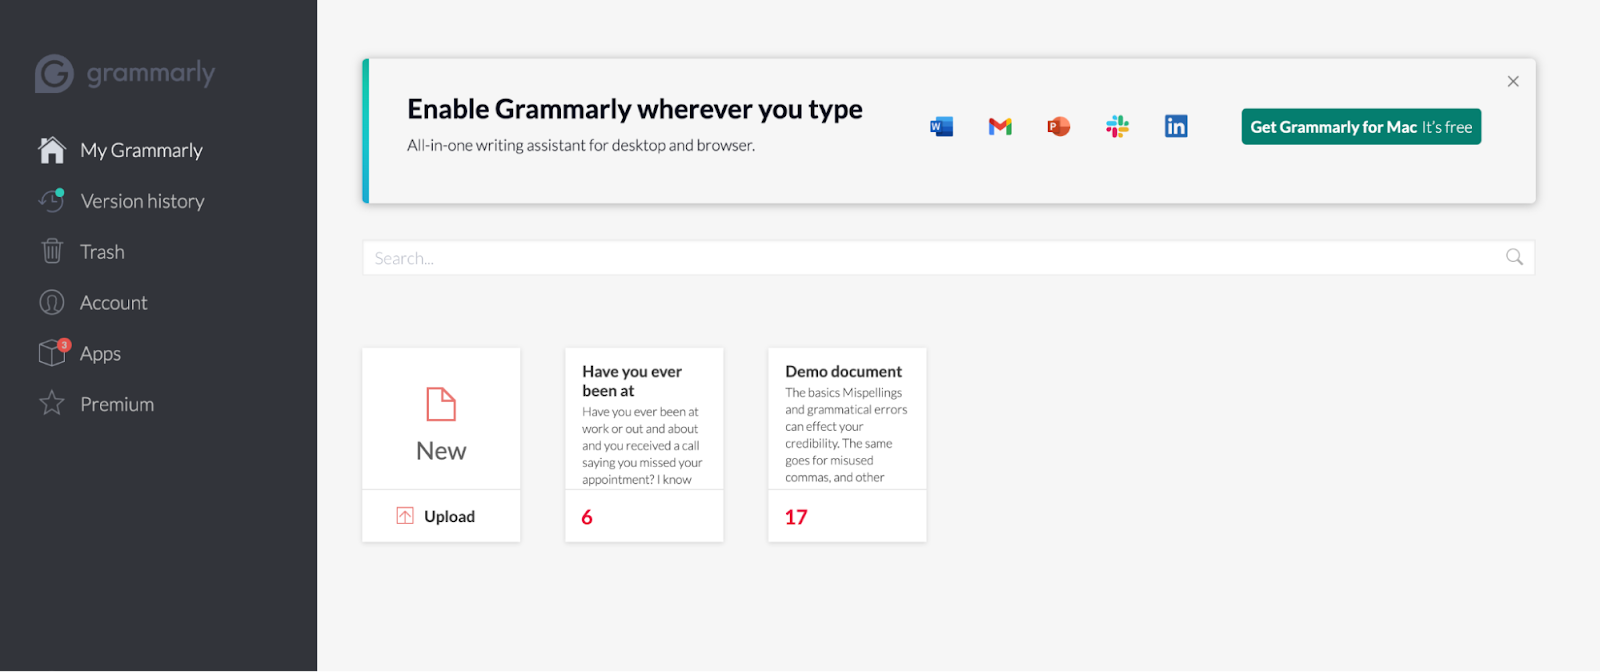Click 'All-in-one writing assistant' subtitle text
This screenshot has height=672, width=1600.
point(581,145)
